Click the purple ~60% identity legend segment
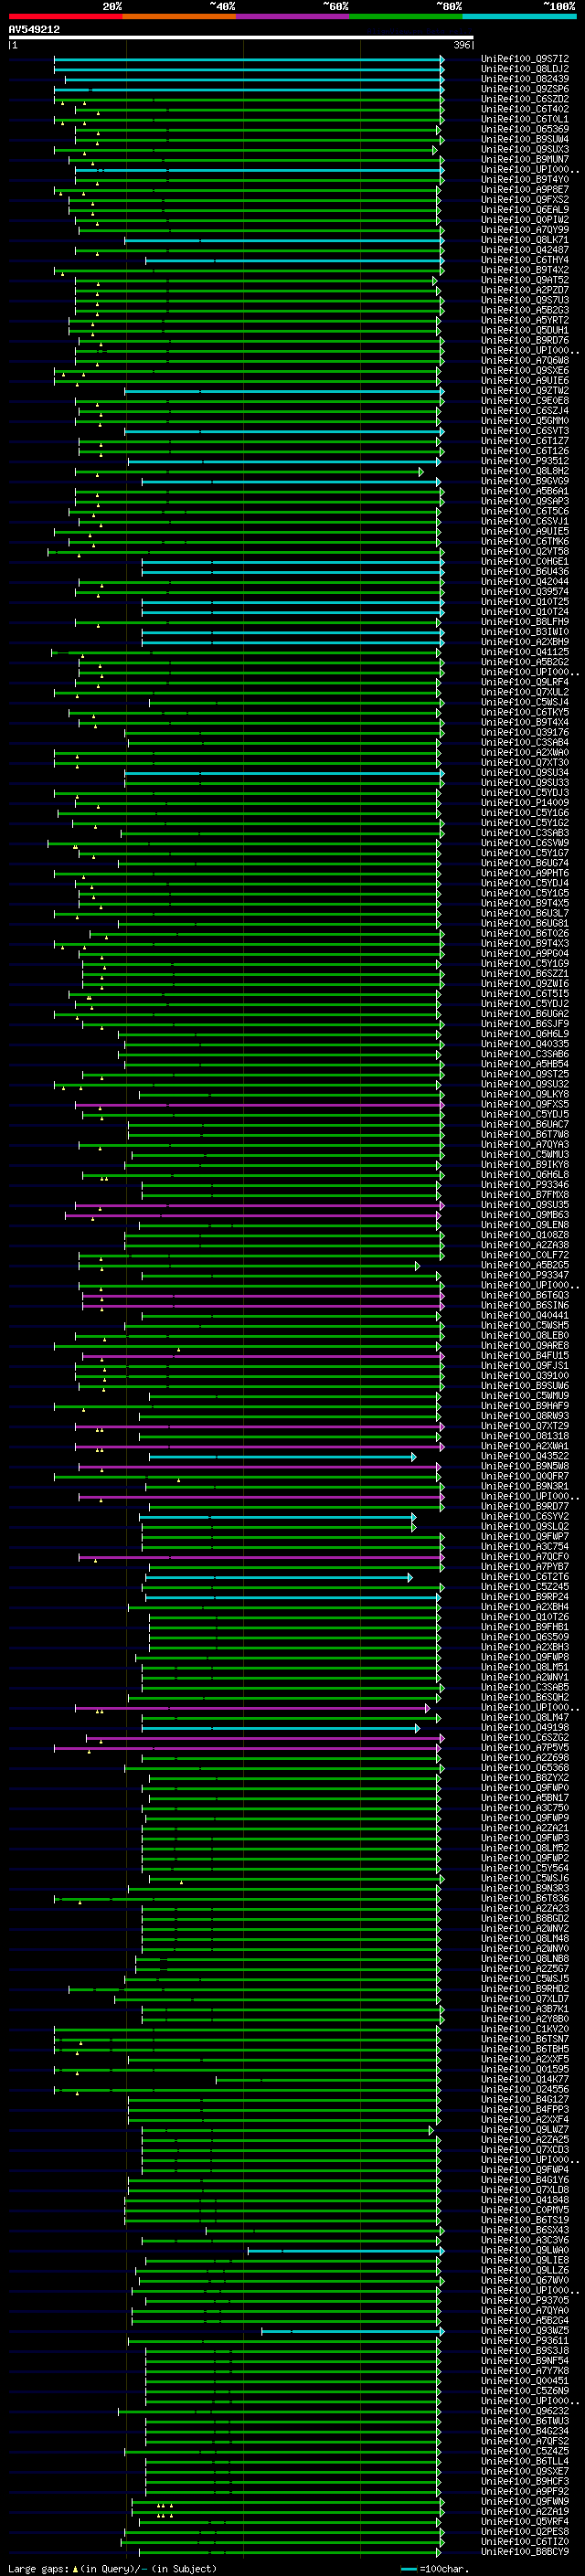The width and height of the screenshot is (585, 2576). pos(293,16)
